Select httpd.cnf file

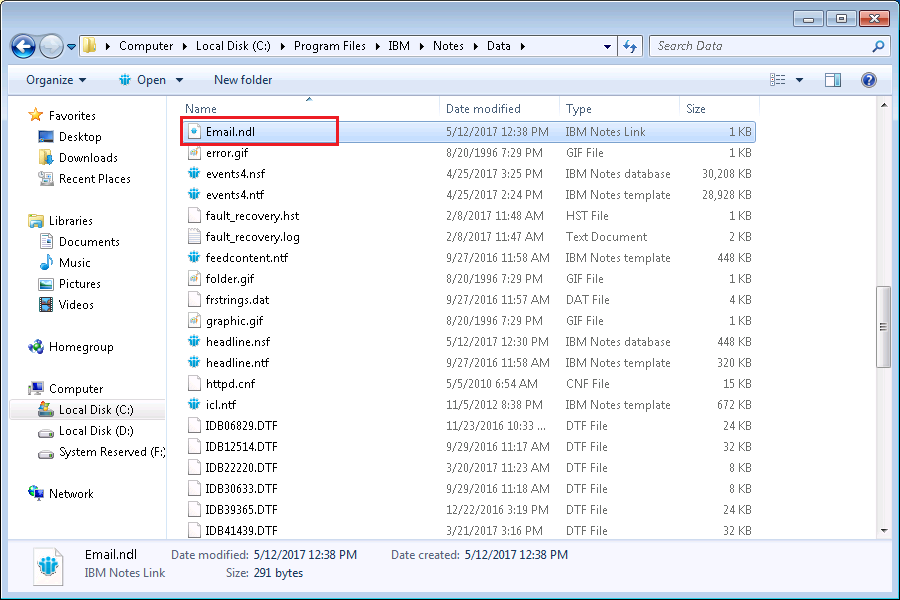230,384
